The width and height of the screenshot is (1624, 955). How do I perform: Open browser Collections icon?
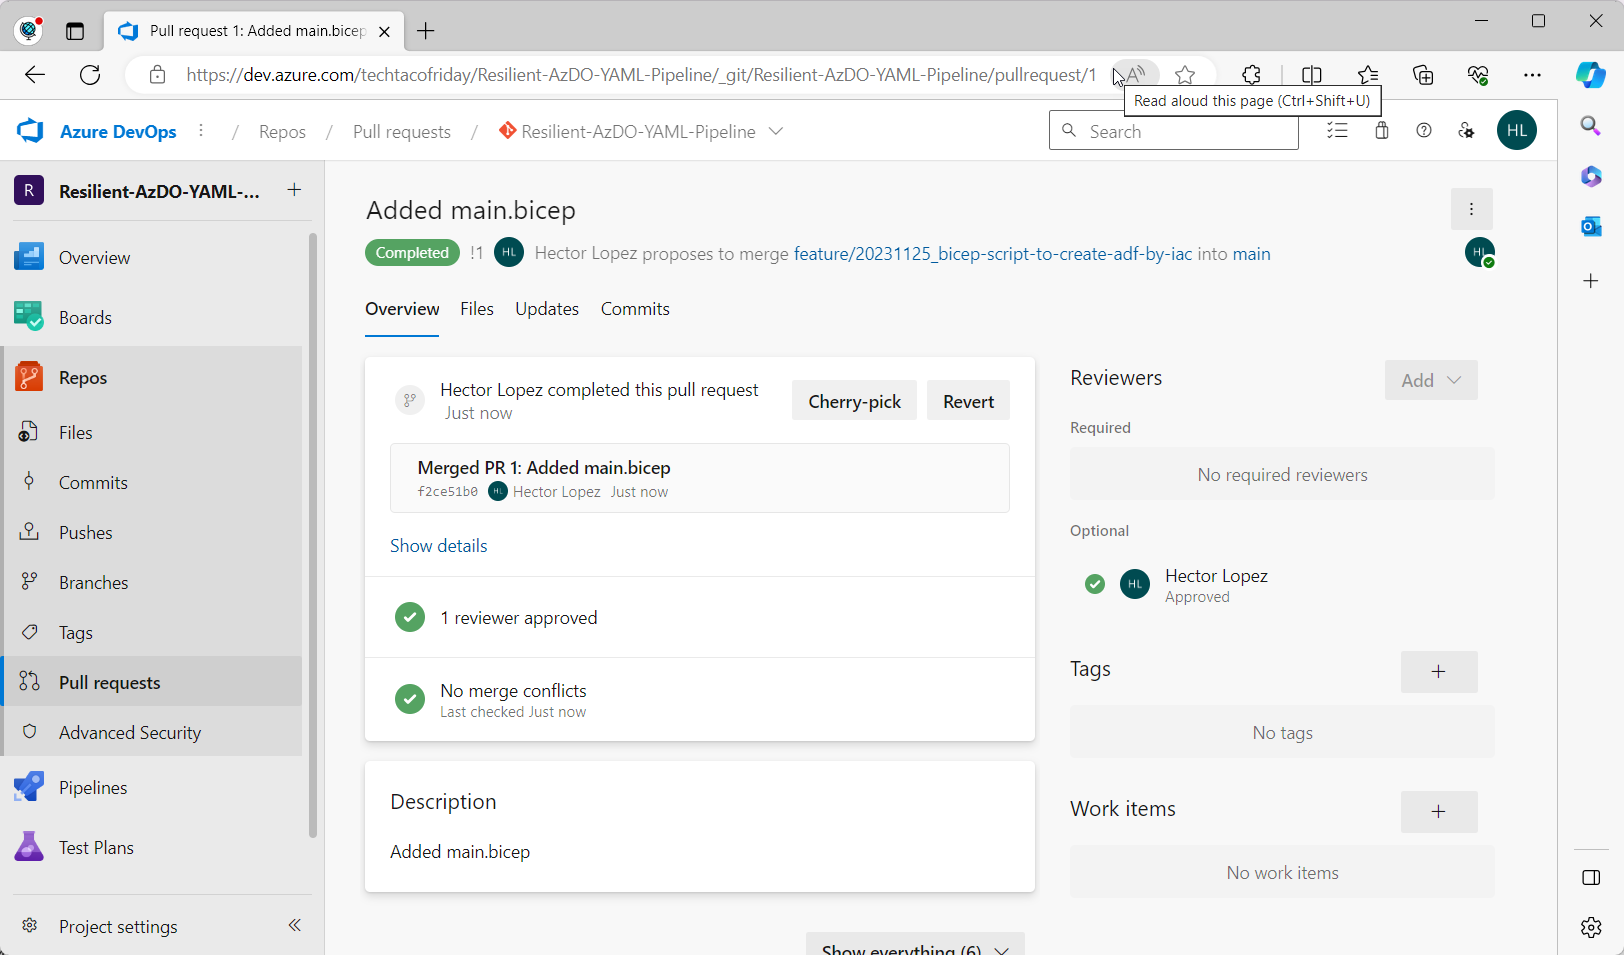point(1422,75)
